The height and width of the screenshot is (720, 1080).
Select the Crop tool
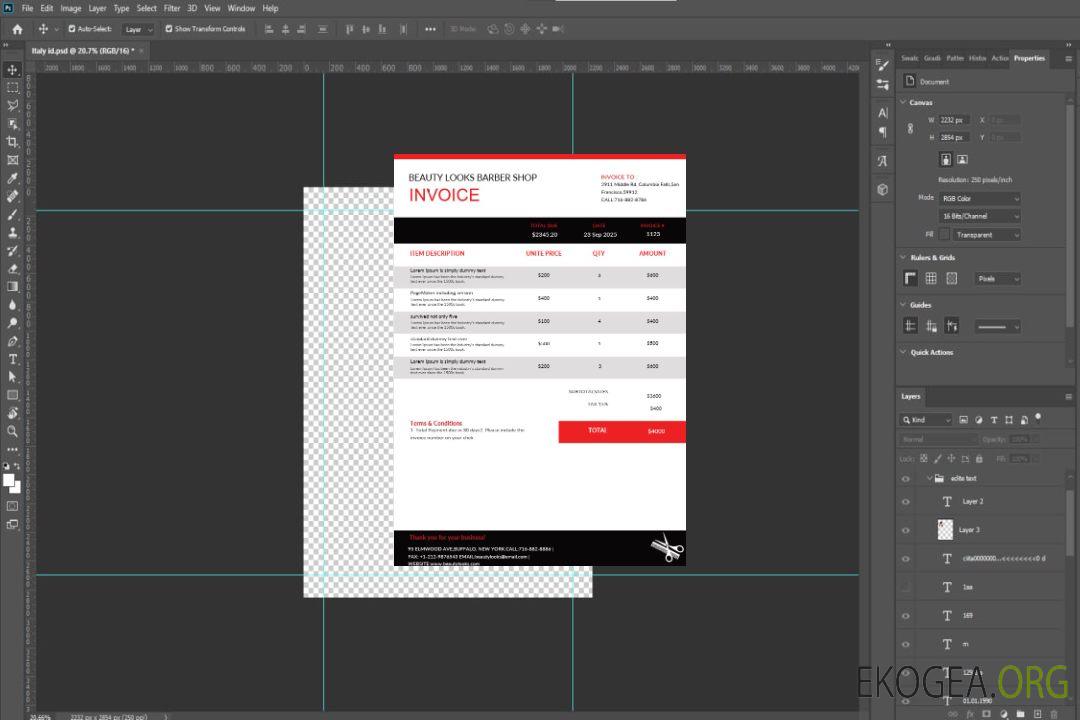click(x=12, y=142)
